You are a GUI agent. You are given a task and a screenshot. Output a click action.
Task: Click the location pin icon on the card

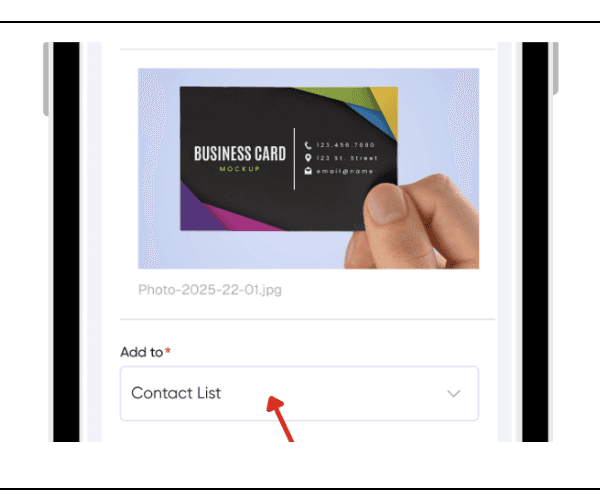(x=308, y=158)
